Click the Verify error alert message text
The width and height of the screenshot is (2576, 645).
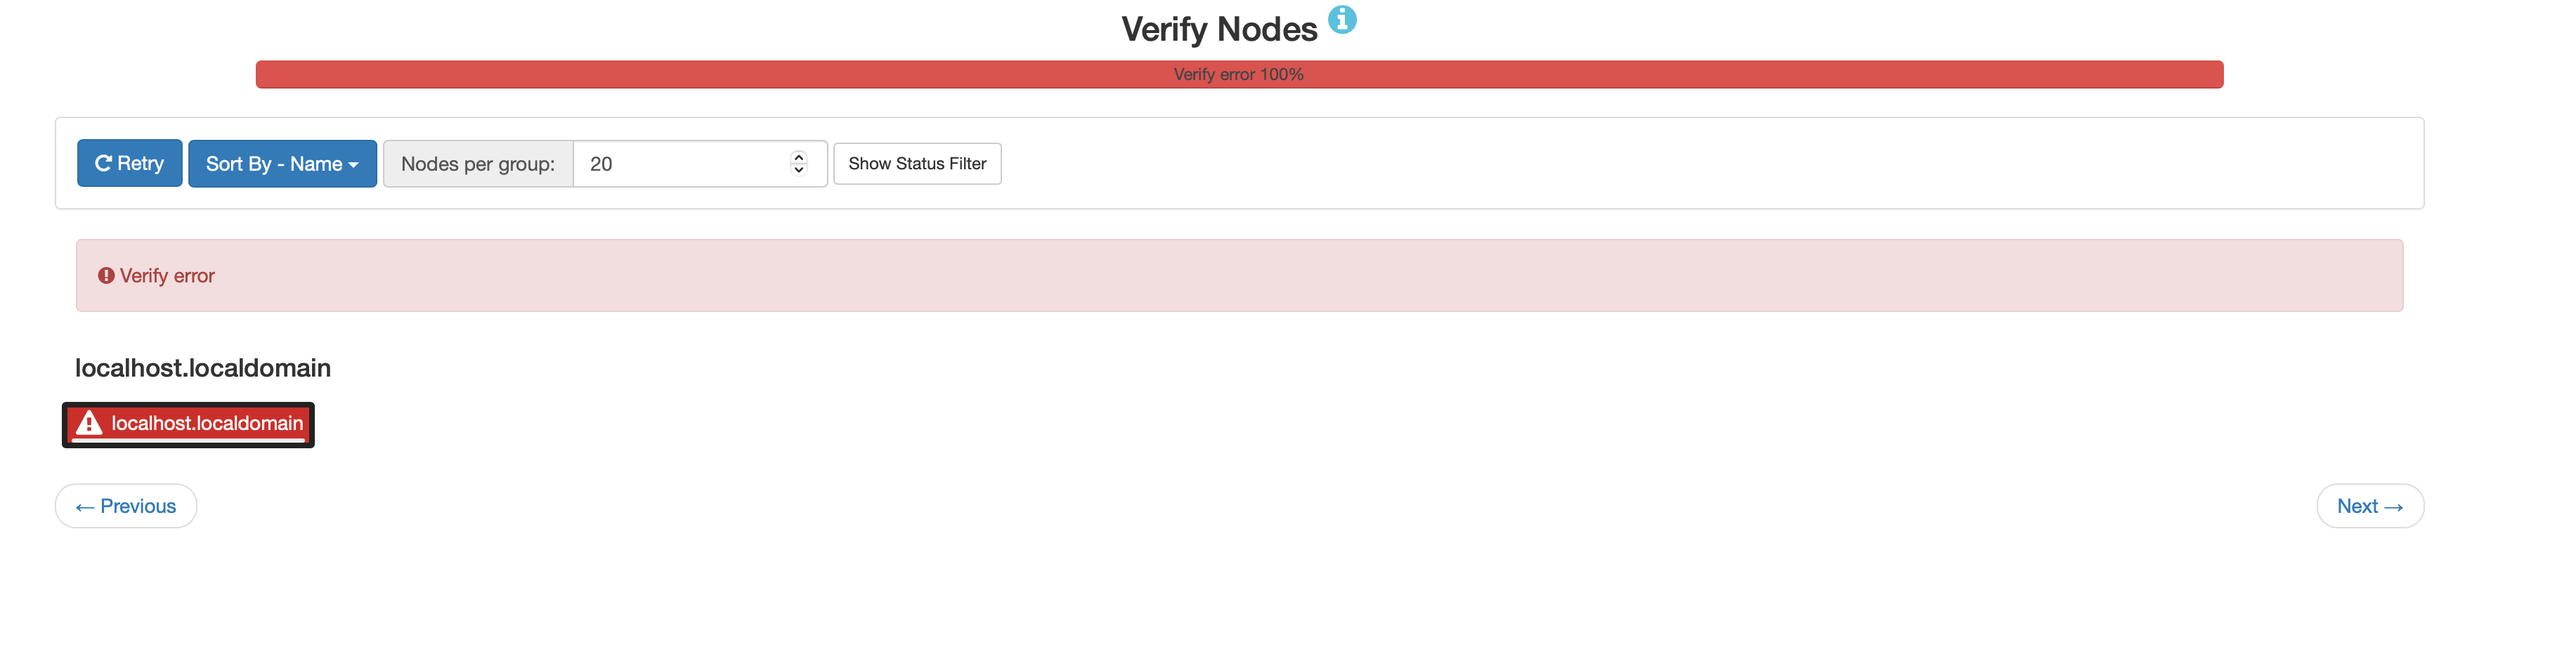click(167, 276)
